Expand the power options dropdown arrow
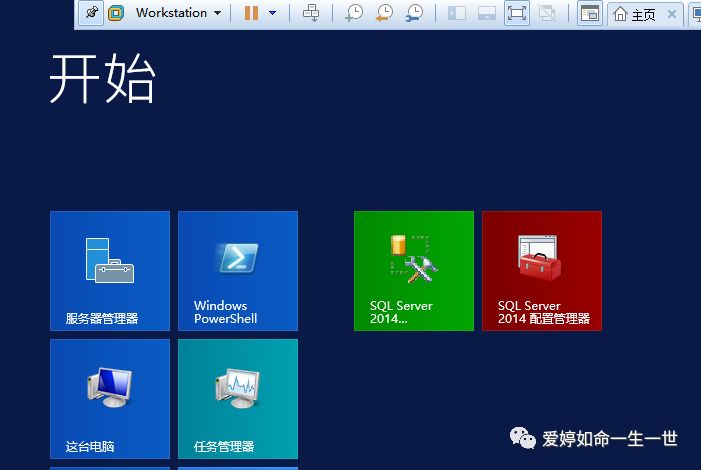This screenshot has width=701, height=470. (272, 13)
